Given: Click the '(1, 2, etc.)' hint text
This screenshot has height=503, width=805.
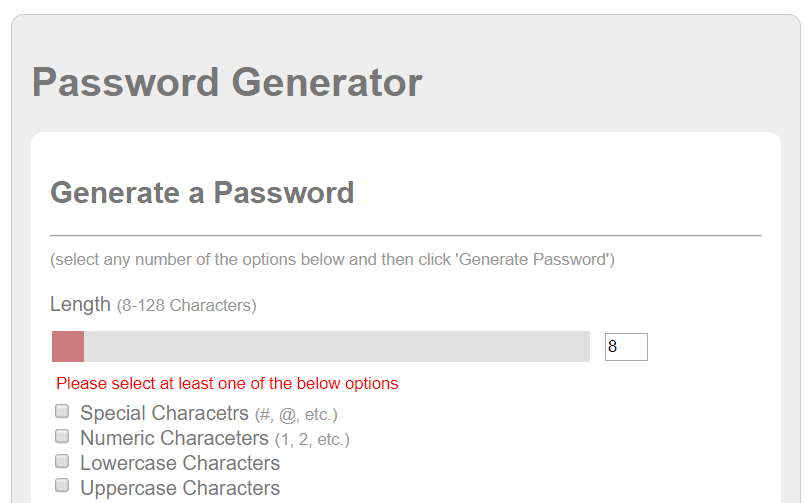Looking at the screenshot, I should pyautogui.click(x=312, y=439).
